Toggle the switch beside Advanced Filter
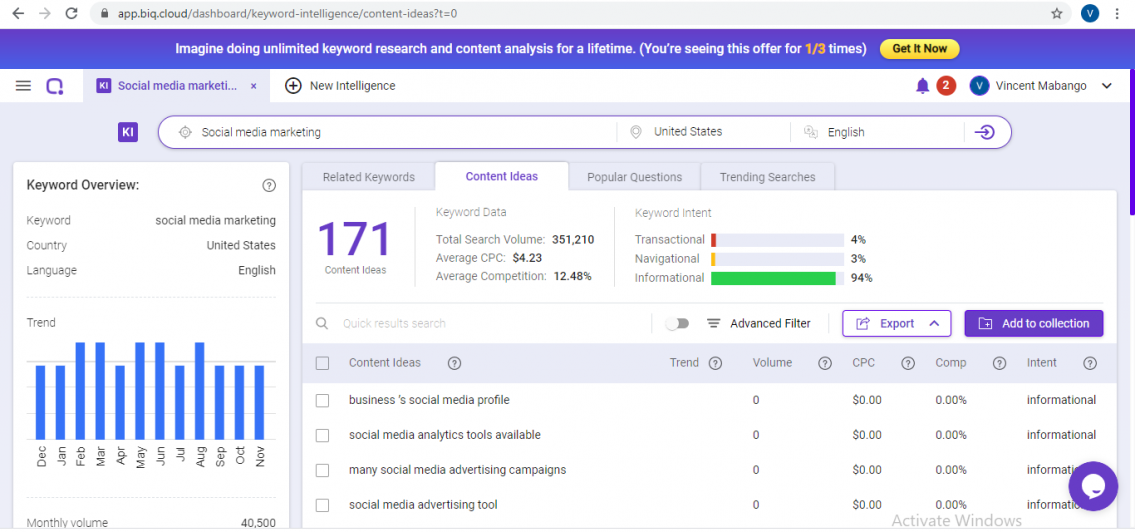Image resolution: width=1135 pixels, height=532 pixels. pos(678,324)
